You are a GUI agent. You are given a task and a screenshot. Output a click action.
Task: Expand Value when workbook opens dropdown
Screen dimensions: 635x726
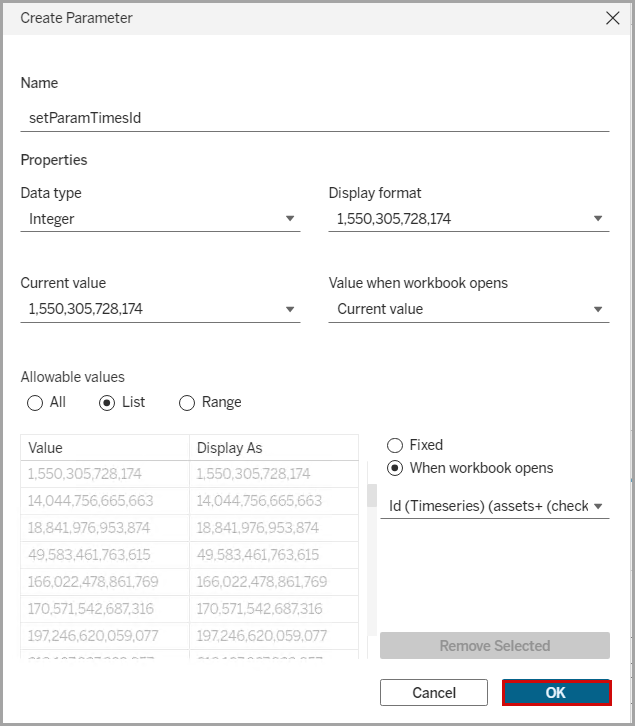pyautogui.click(x=468, y=309)
